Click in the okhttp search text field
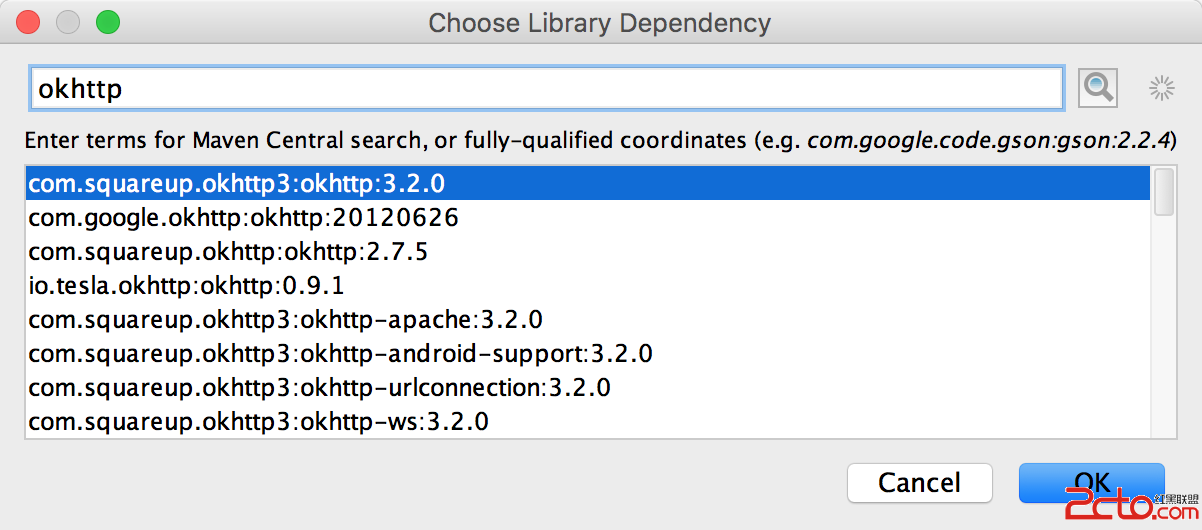The width and height of the screenshot is (1202, 530). point(545,88)
